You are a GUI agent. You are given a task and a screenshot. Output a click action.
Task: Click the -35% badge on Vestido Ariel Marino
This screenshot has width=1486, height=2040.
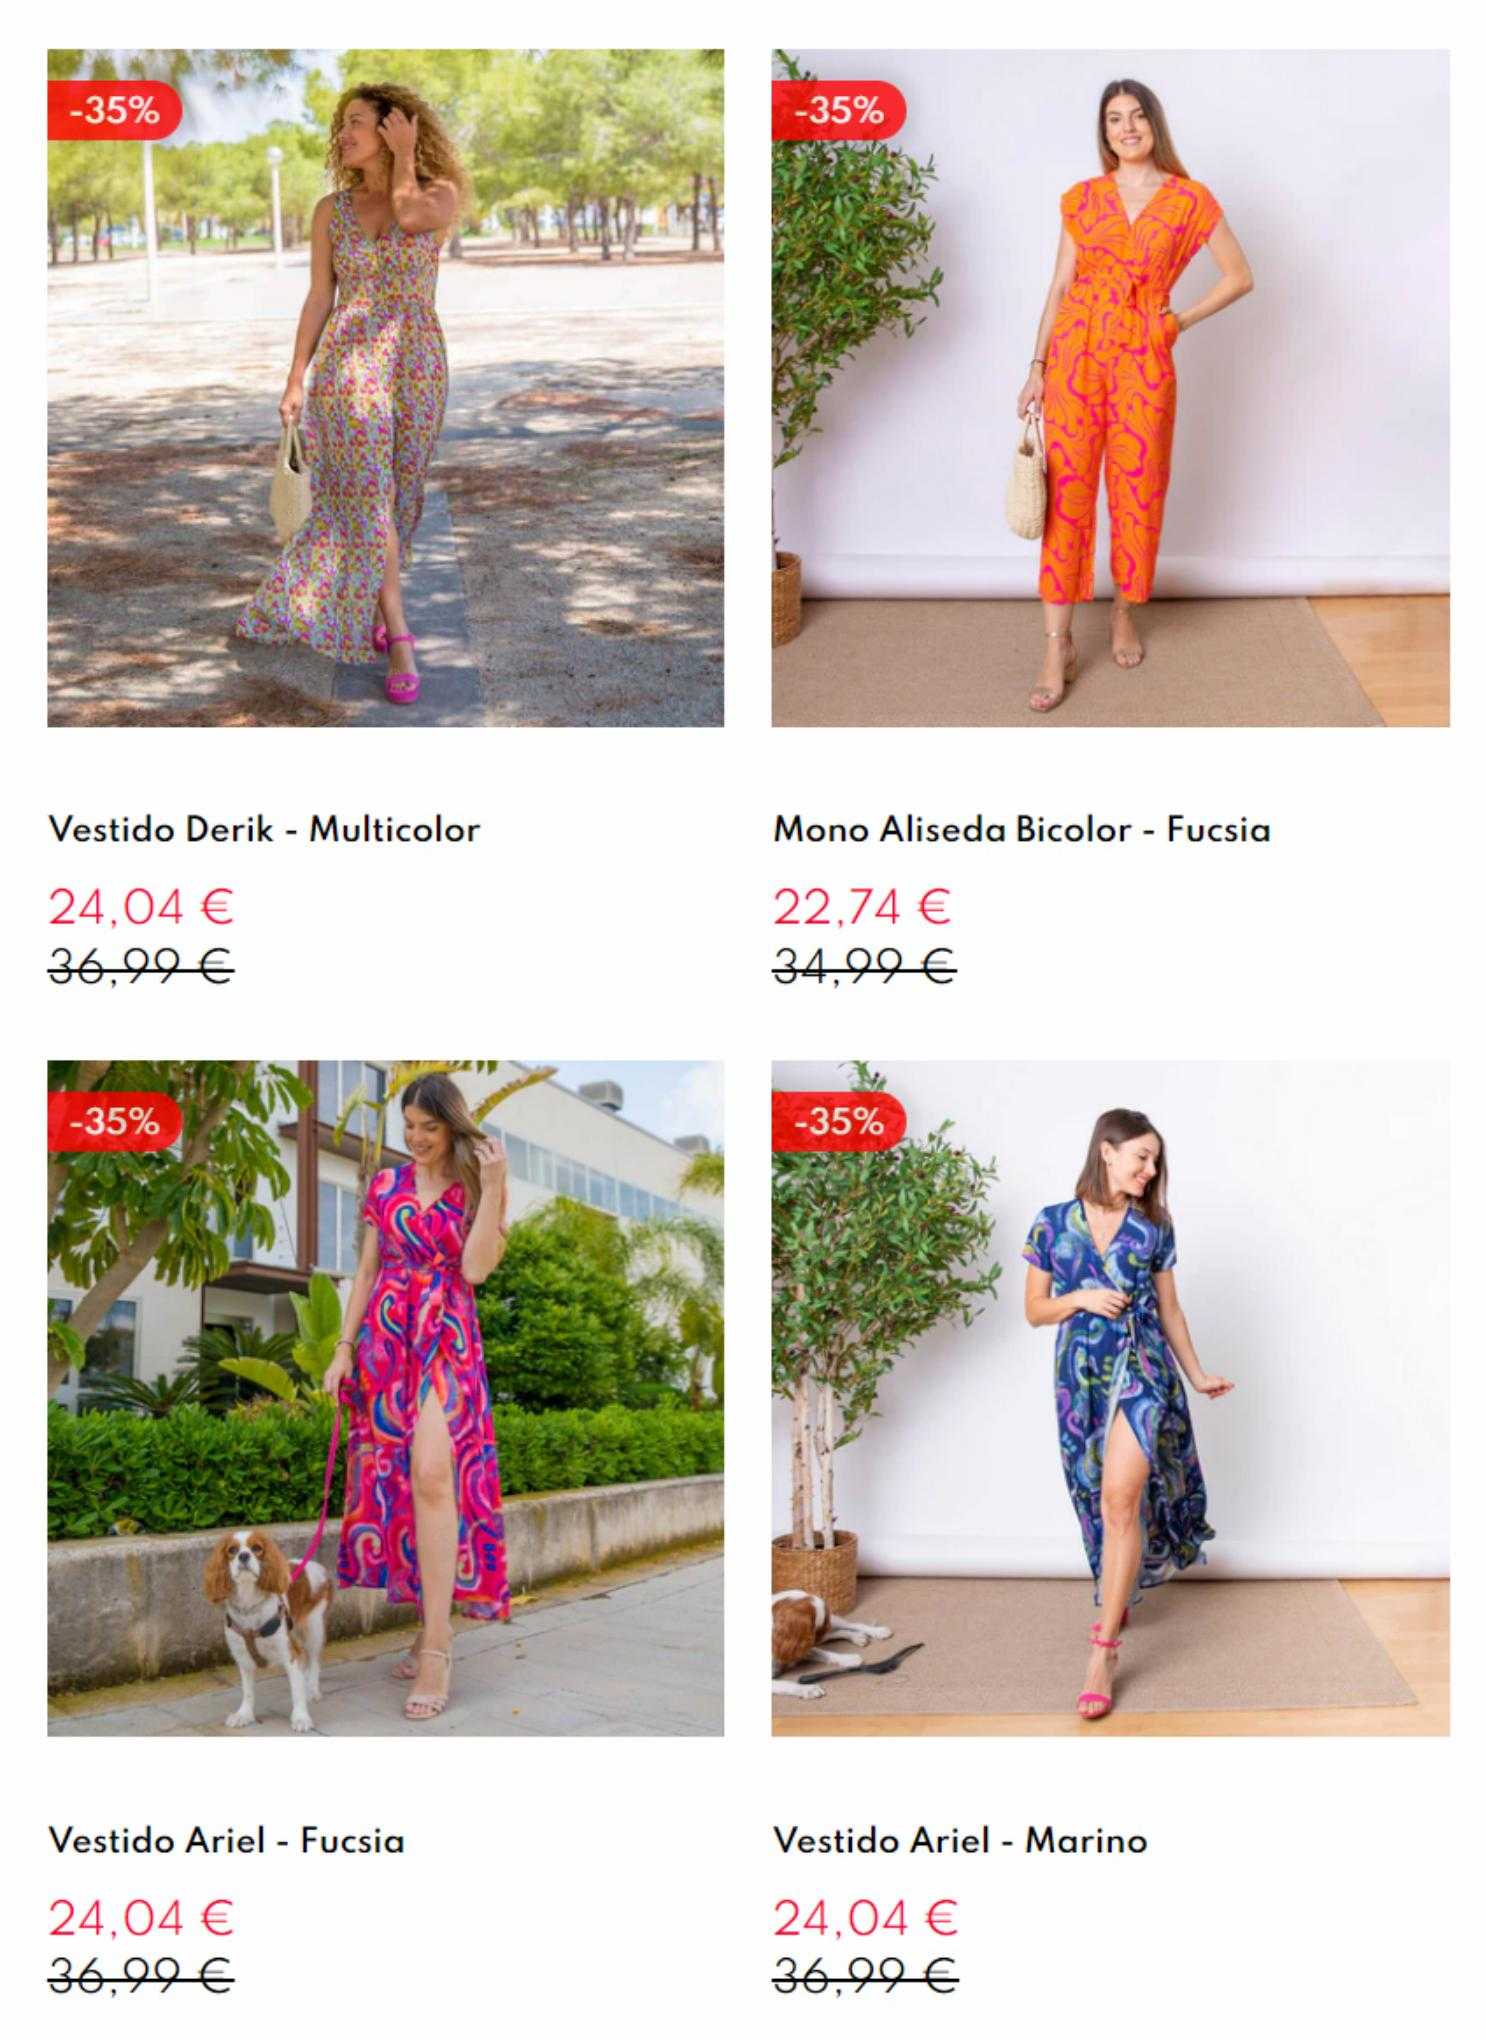(838, 1121)
